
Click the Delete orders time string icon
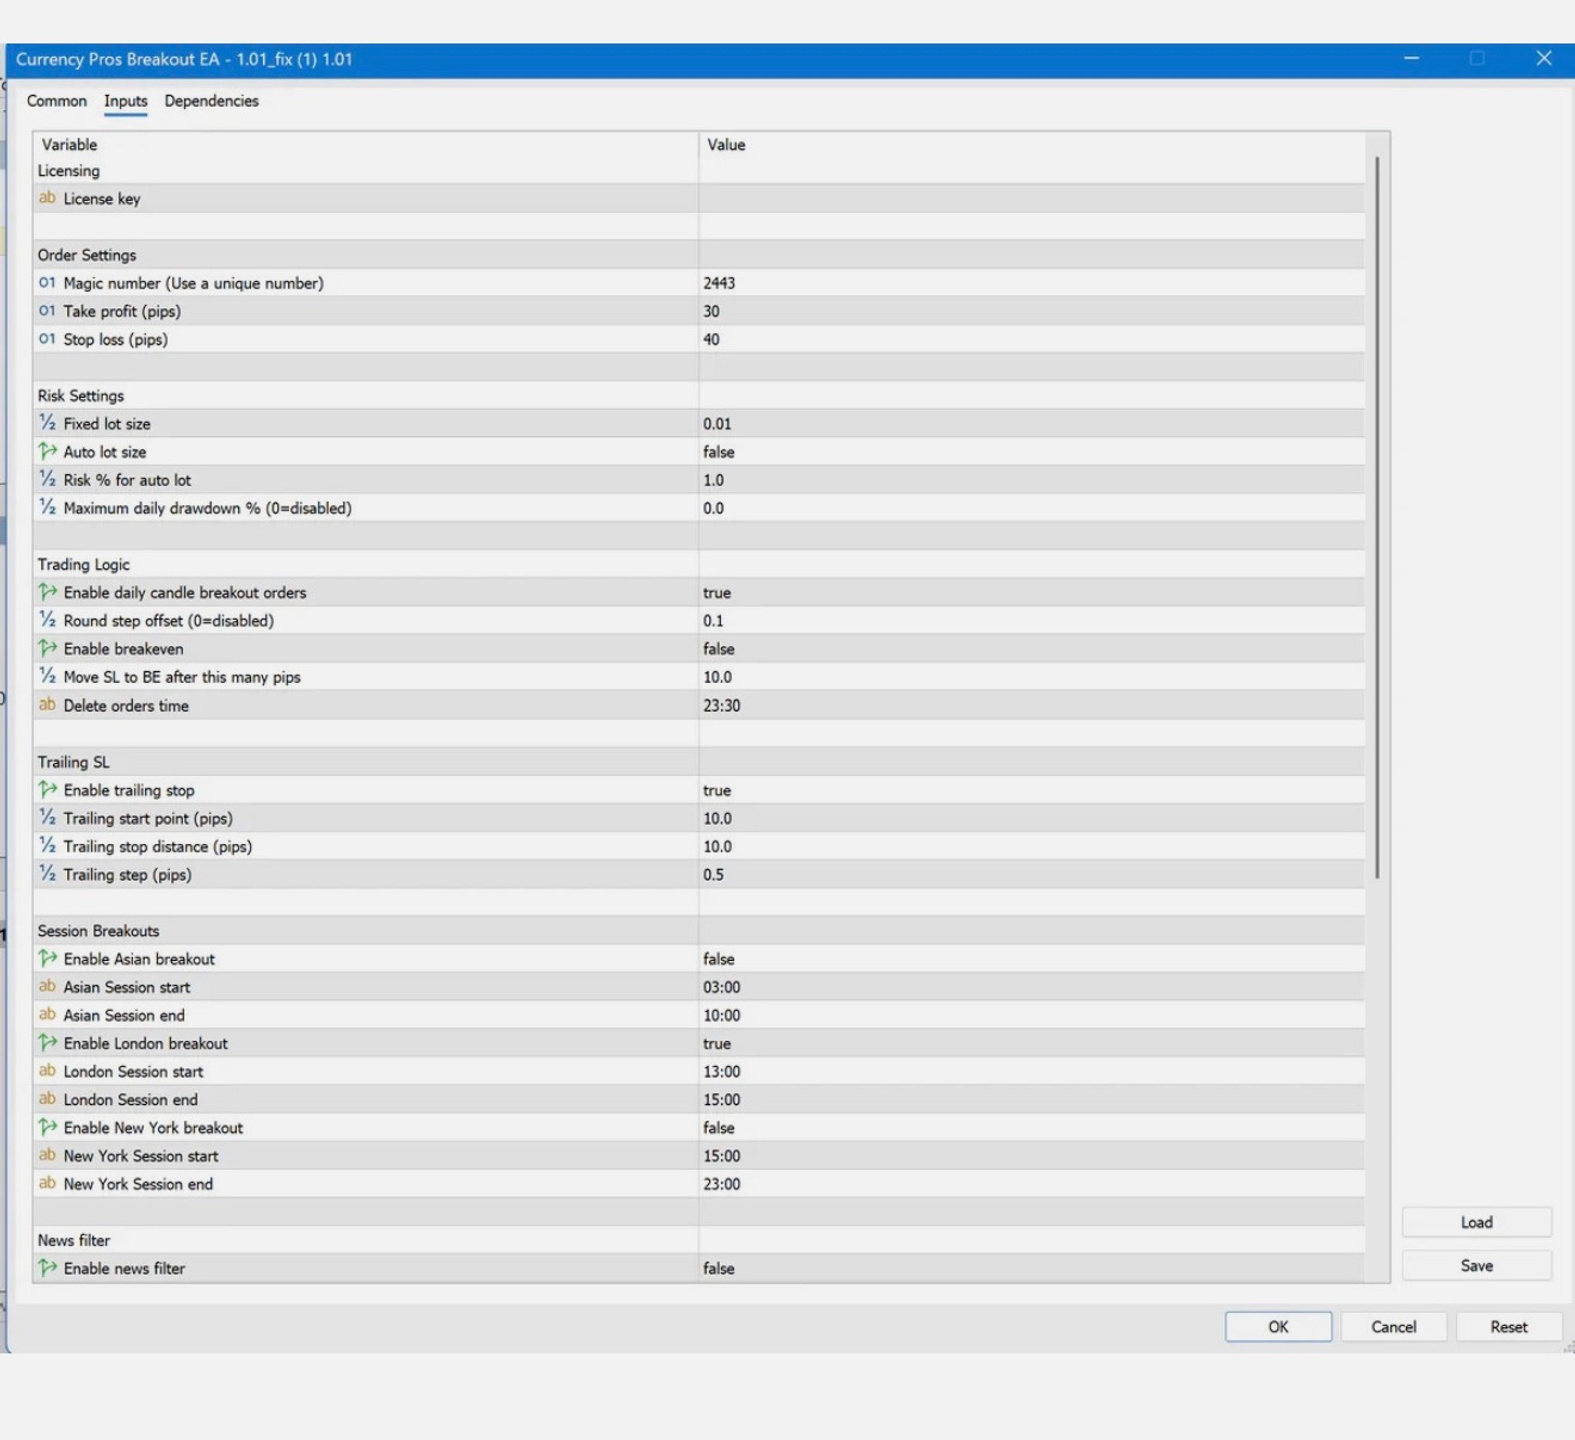[x=47, y=705]
